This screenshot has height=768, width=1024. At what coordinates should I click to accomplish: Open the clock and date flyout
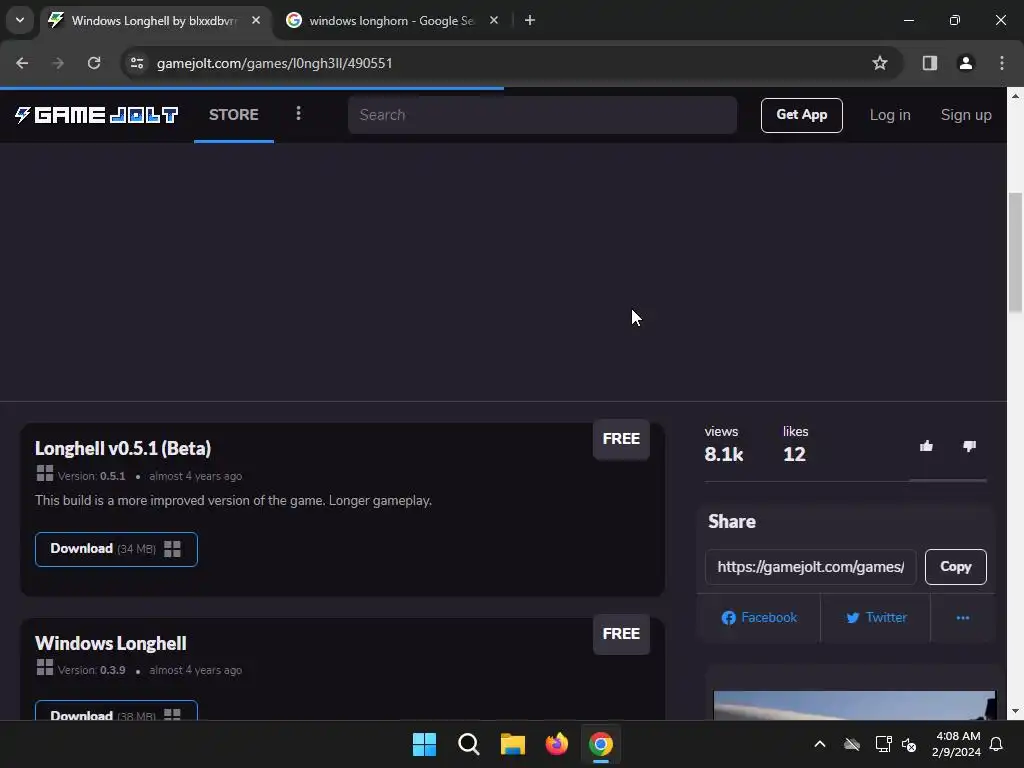click(x=956, y=744)
